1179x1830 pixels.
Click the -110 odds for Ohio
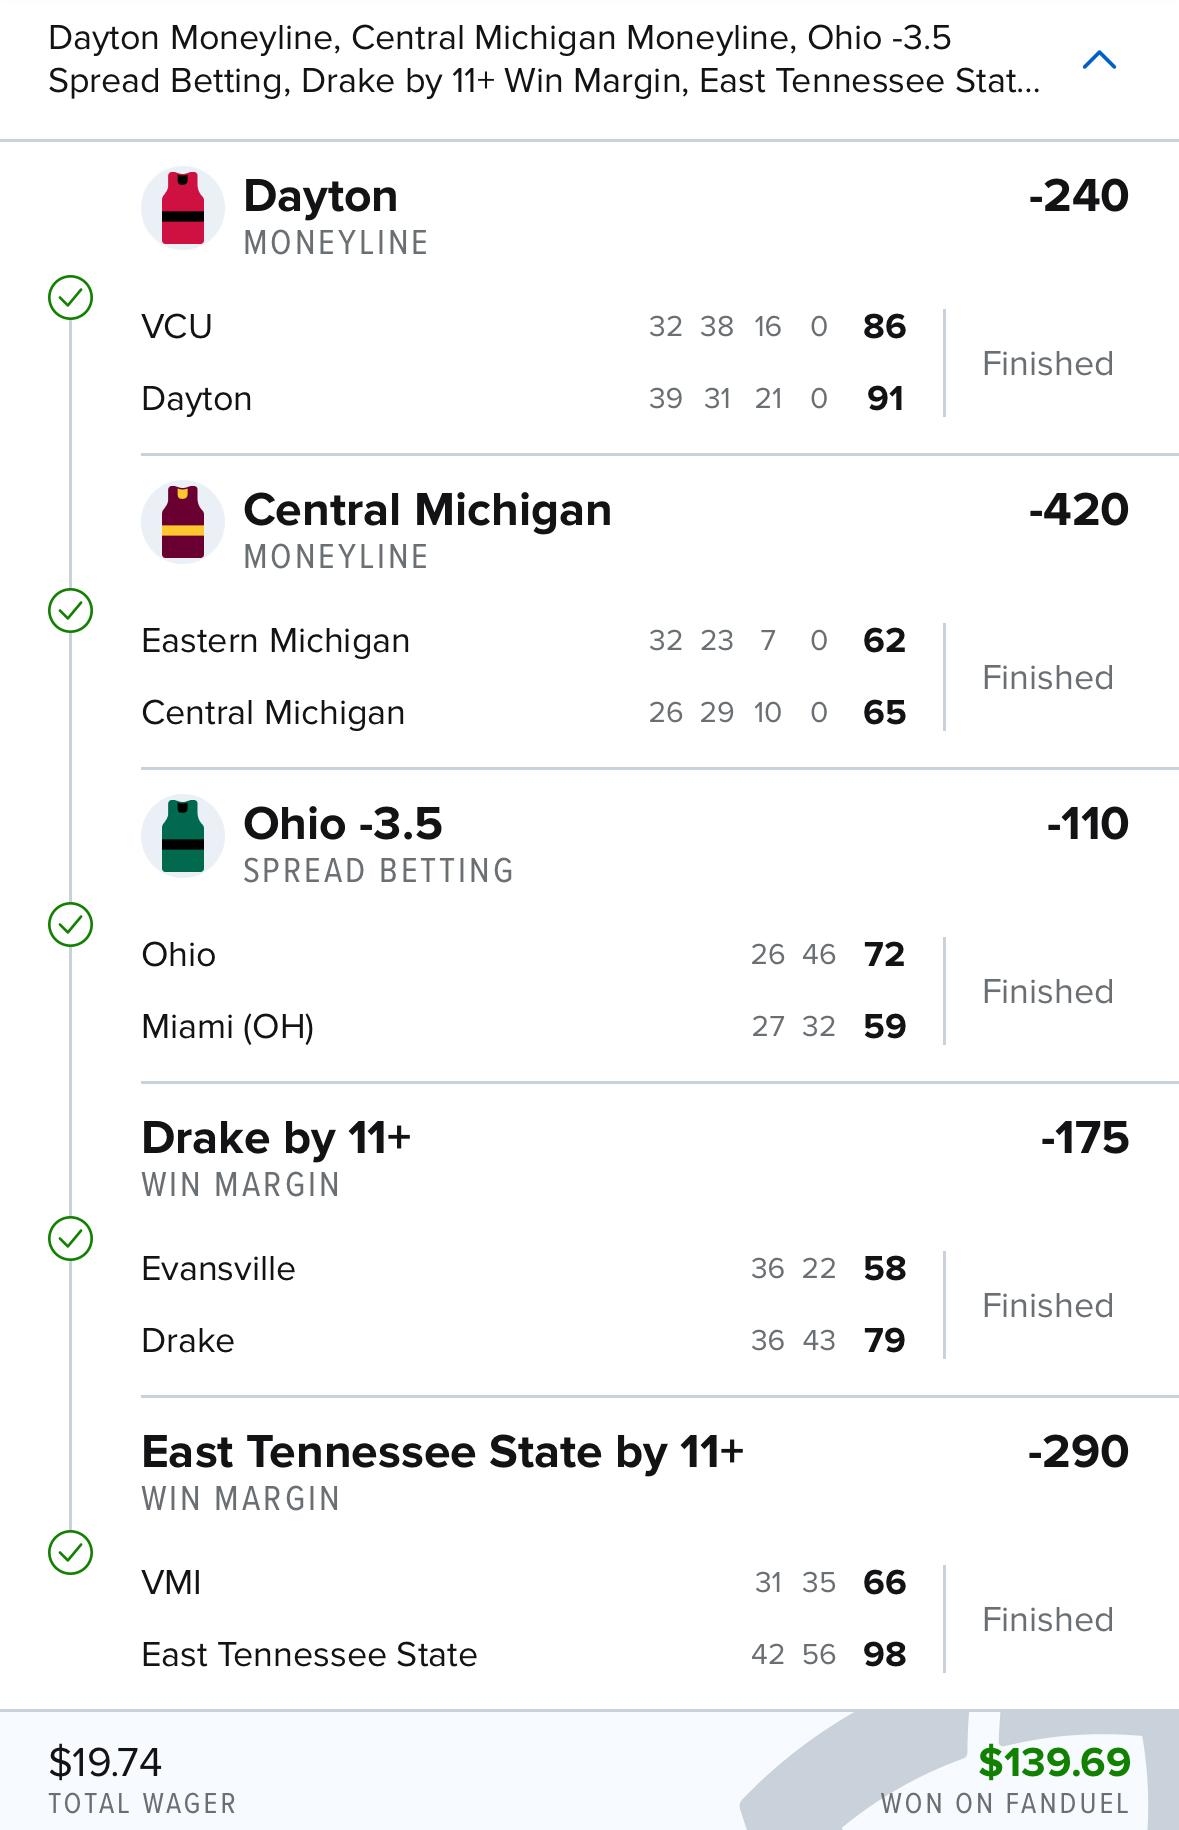pos(1087,824)
